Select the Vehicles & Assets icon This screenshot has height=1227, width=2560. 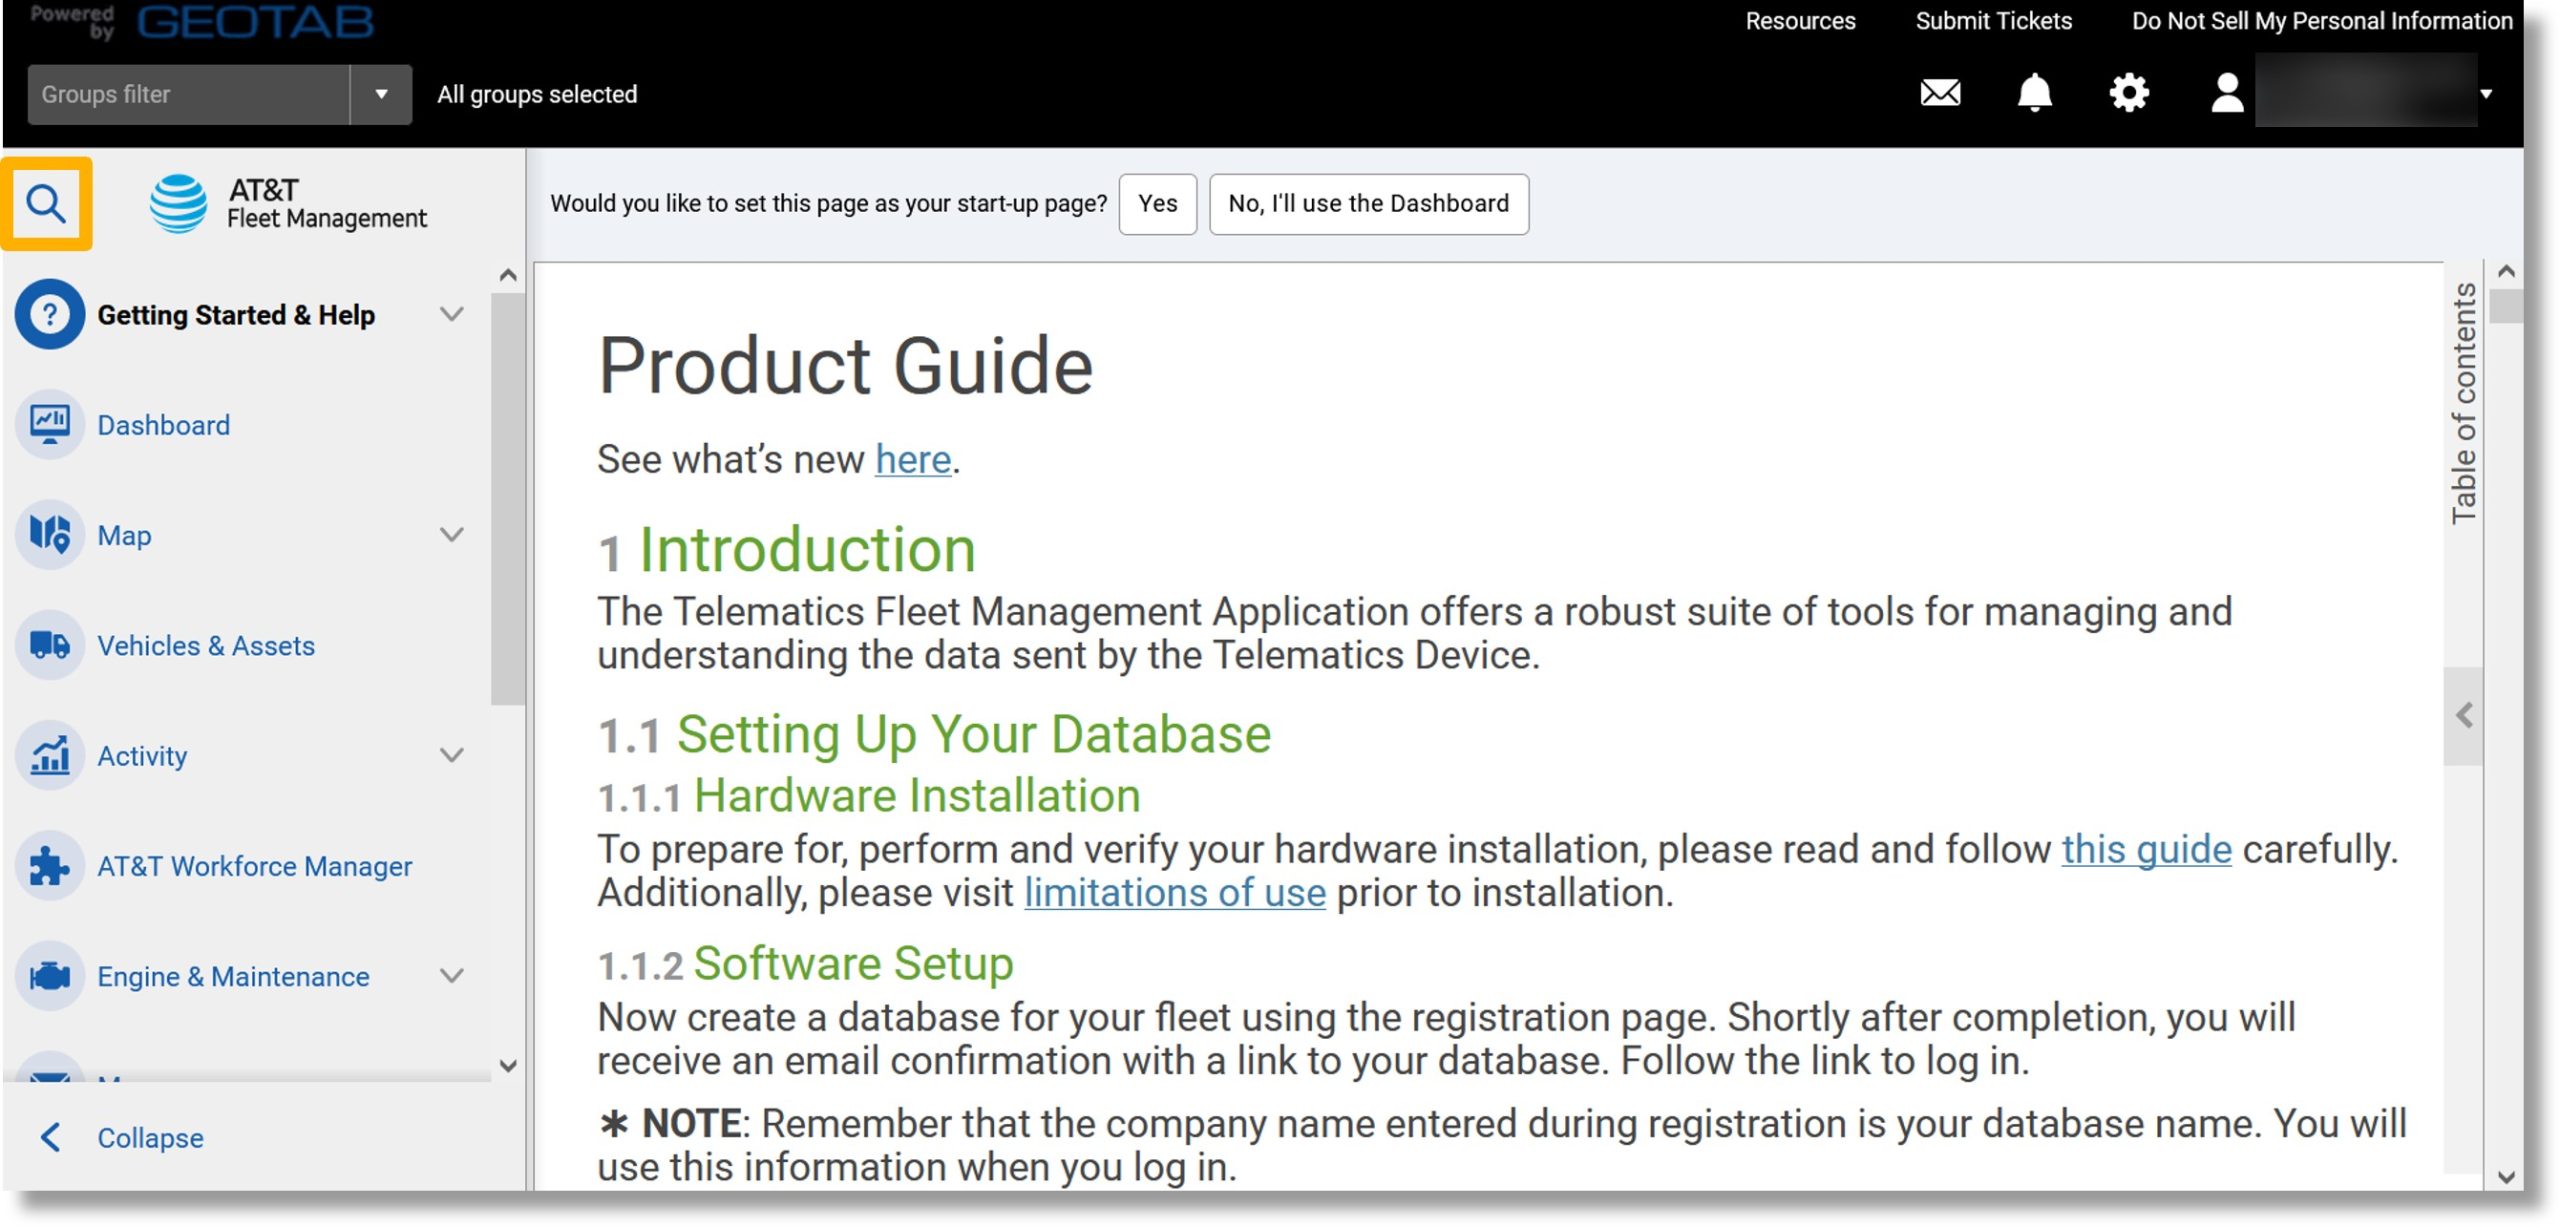click(49, 645)
